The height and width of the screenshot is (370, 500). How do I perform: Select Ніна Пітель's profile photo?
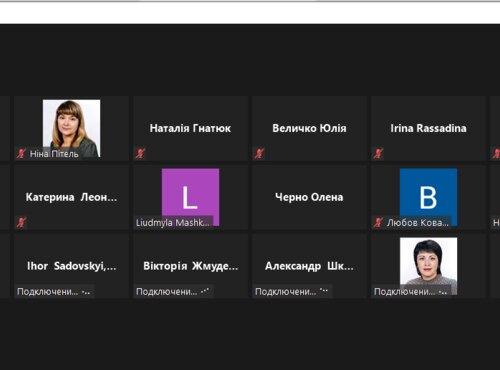pyautogui.click(x=71, y=128)
